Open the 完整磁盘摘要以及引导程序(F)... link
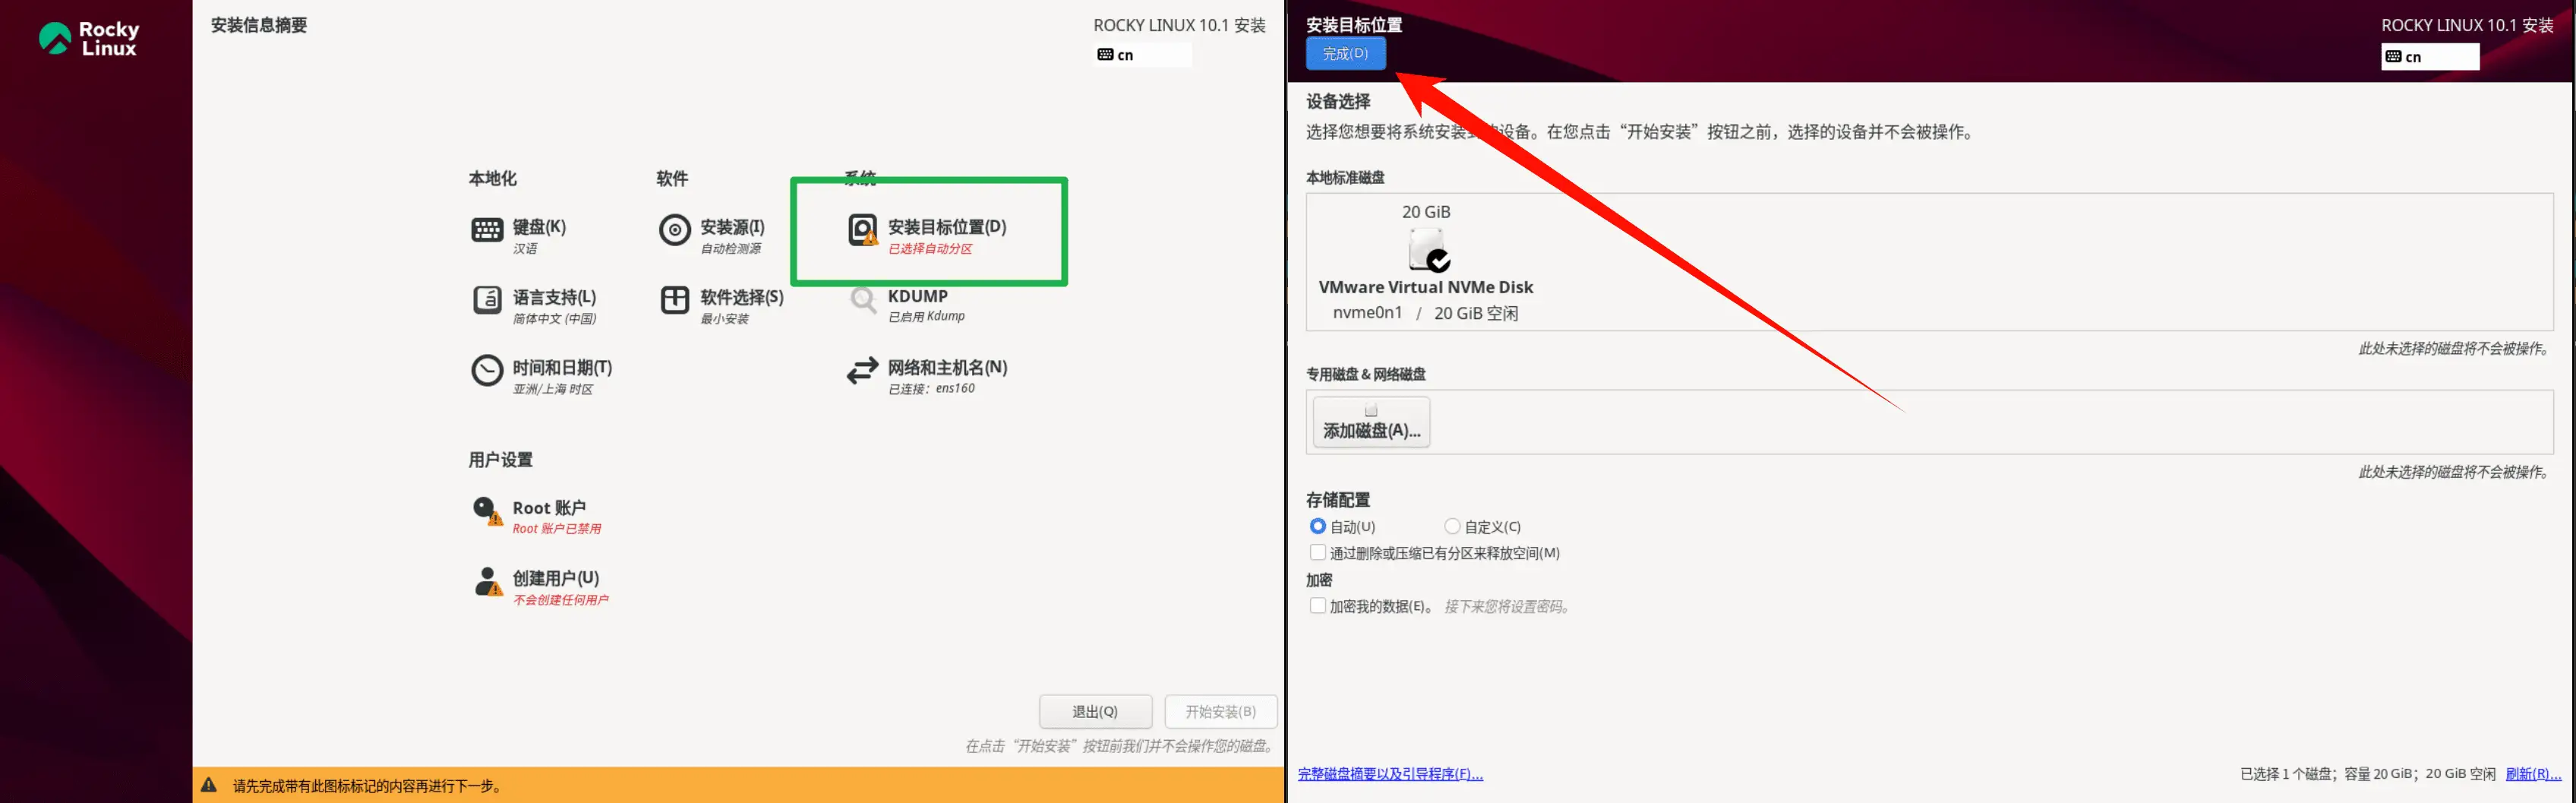Screen dimensions: 2576x803 pyautogui.click(x=1390, y=774)
